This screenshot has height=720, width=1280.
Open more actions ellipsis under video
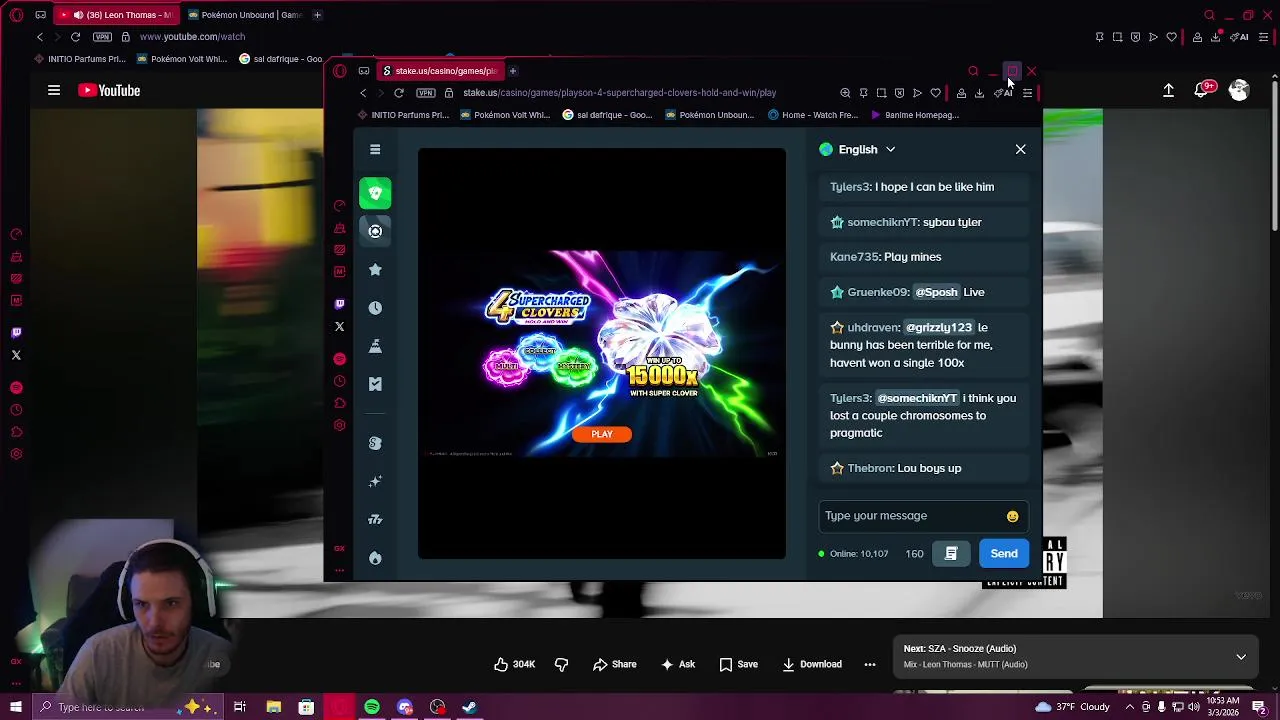tap(870, 664)
